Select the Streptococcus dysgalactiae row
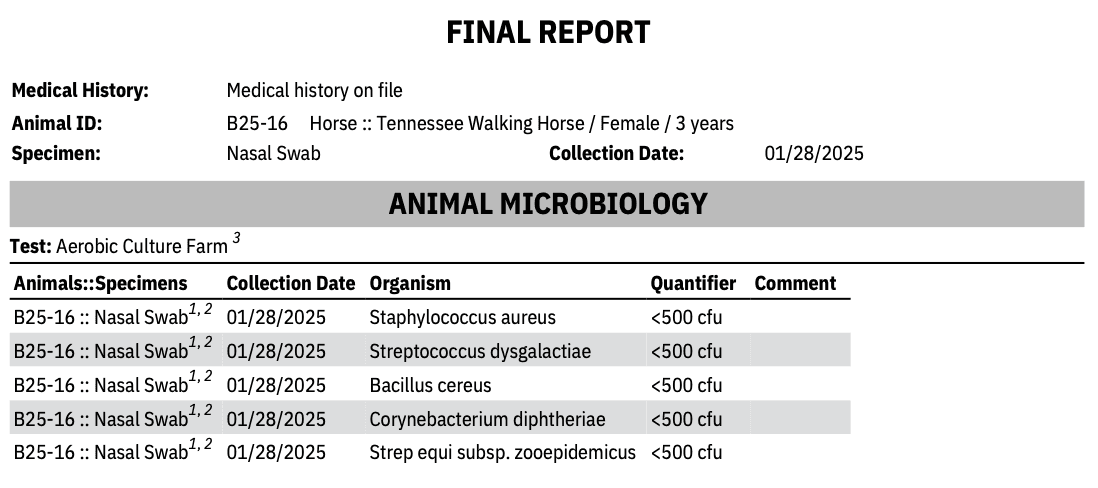The height and width of the screenshot is (488, 1098). [480, 351]
